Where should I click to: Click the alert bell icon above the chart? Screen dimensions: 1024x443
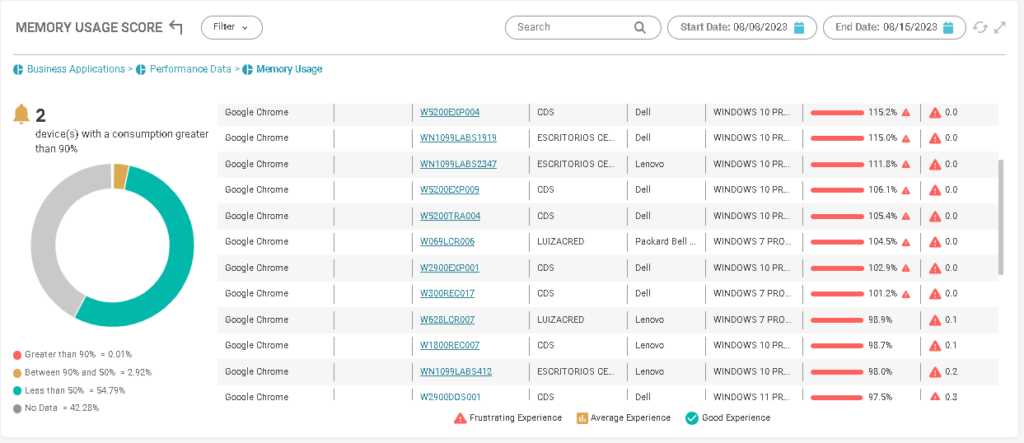[x=21, y=115]
